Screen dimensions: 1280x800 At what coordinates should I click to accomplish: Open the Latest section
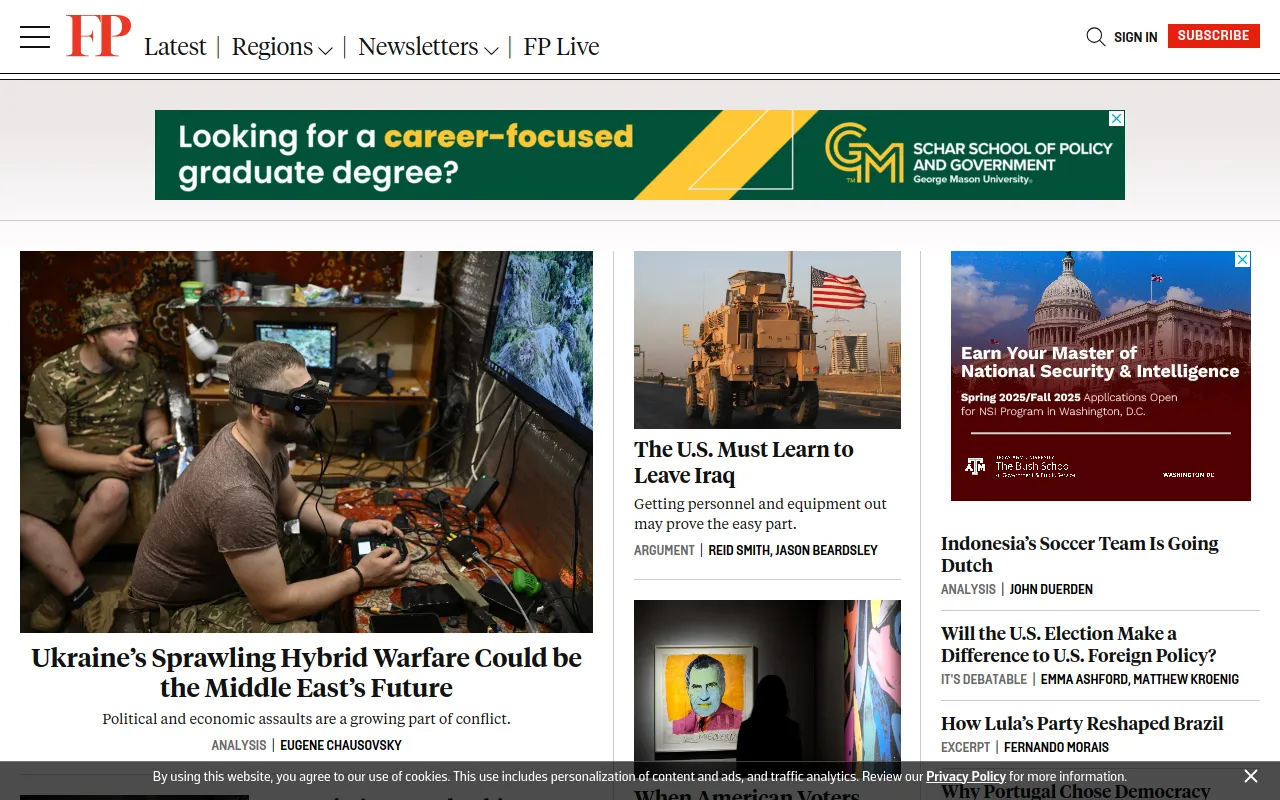pos(175,47)
